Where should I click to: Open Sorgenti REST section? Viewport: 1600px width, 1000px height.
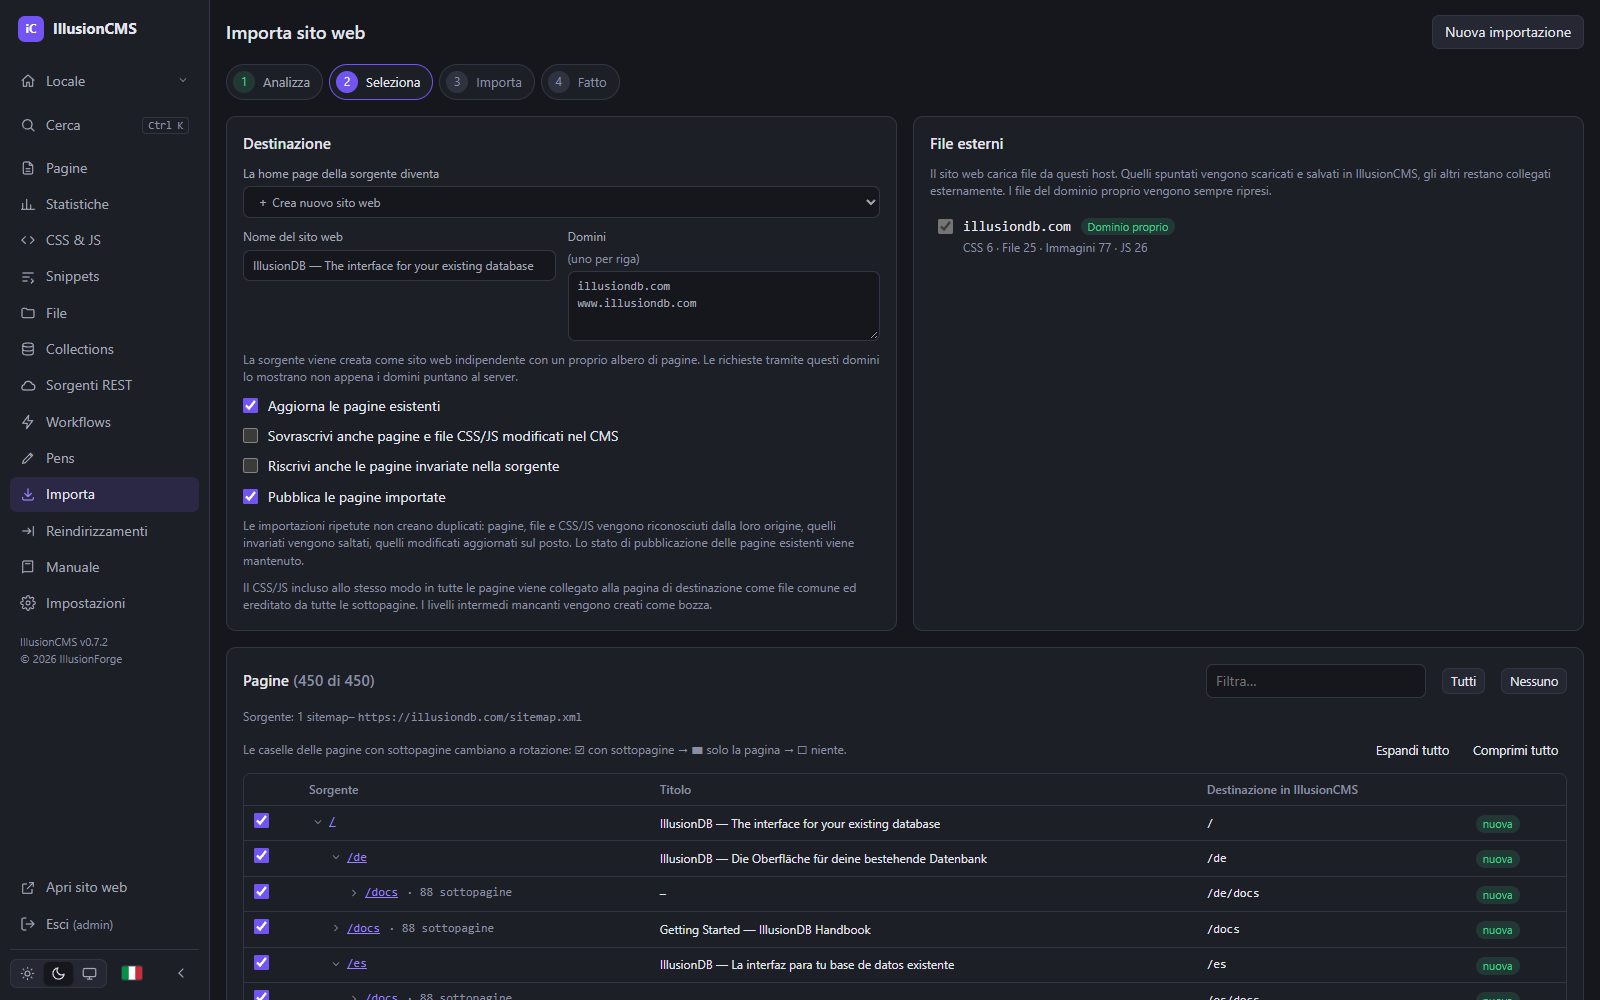pos(104,385)
